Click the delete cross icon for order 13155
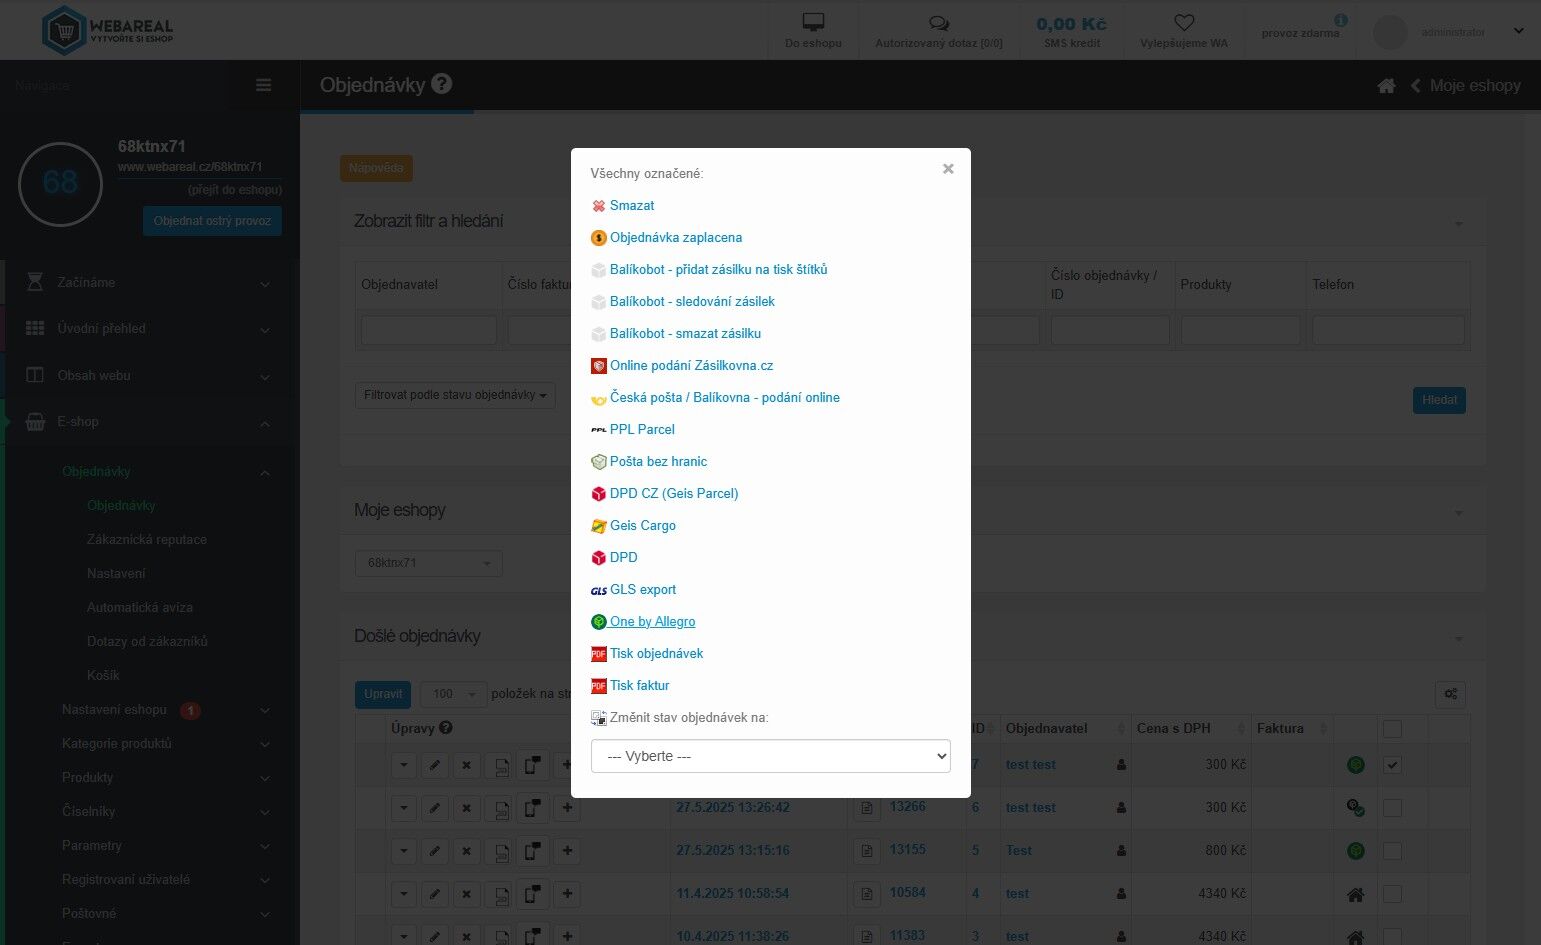 coord(466,851)
